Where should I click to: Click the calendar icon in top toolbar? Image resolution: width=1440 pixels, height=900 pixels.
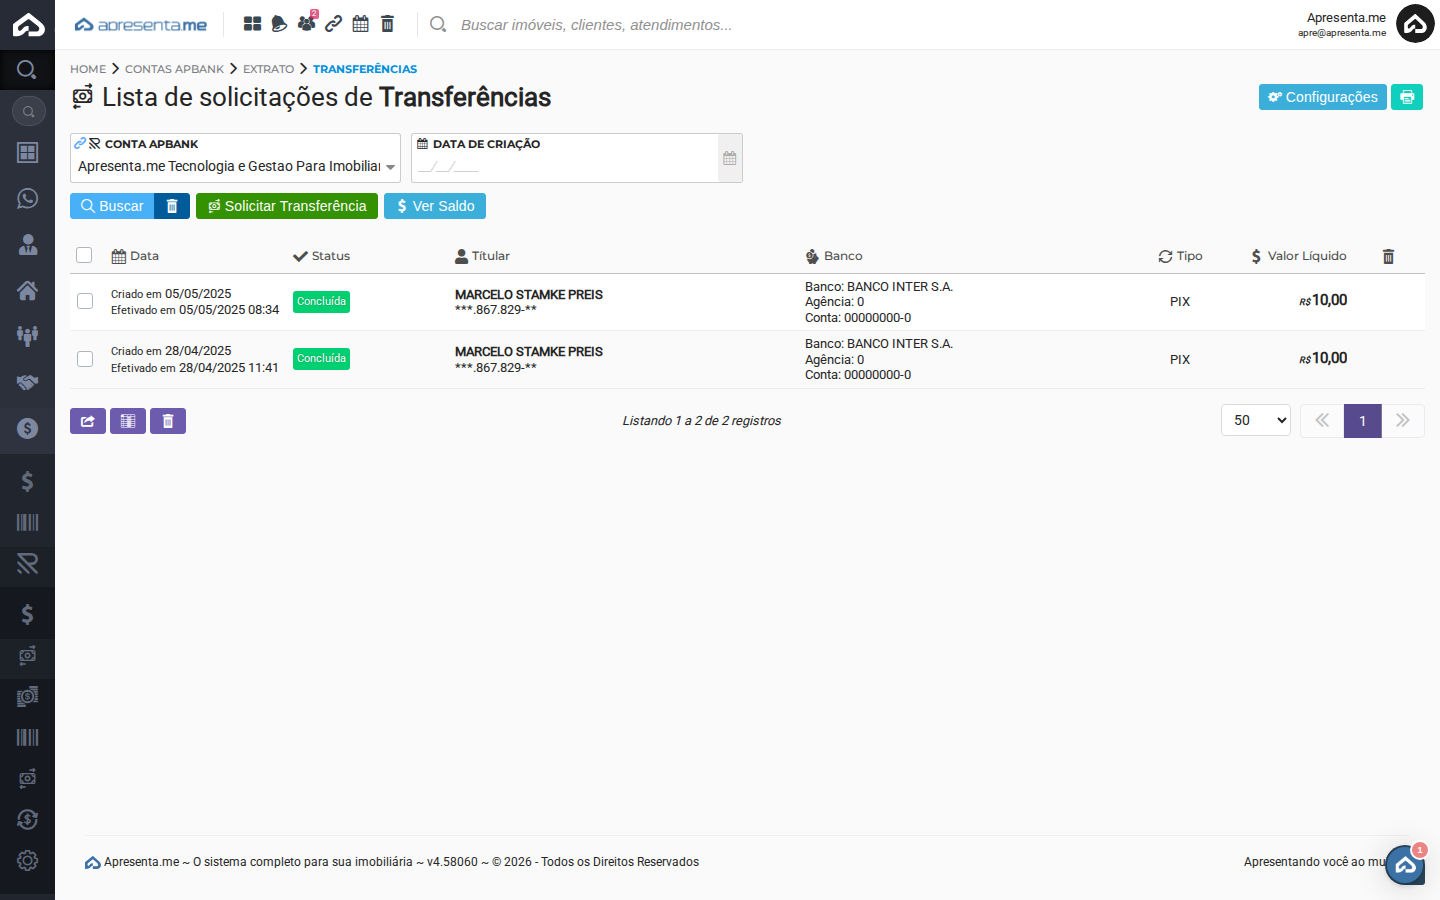(361, 24)
